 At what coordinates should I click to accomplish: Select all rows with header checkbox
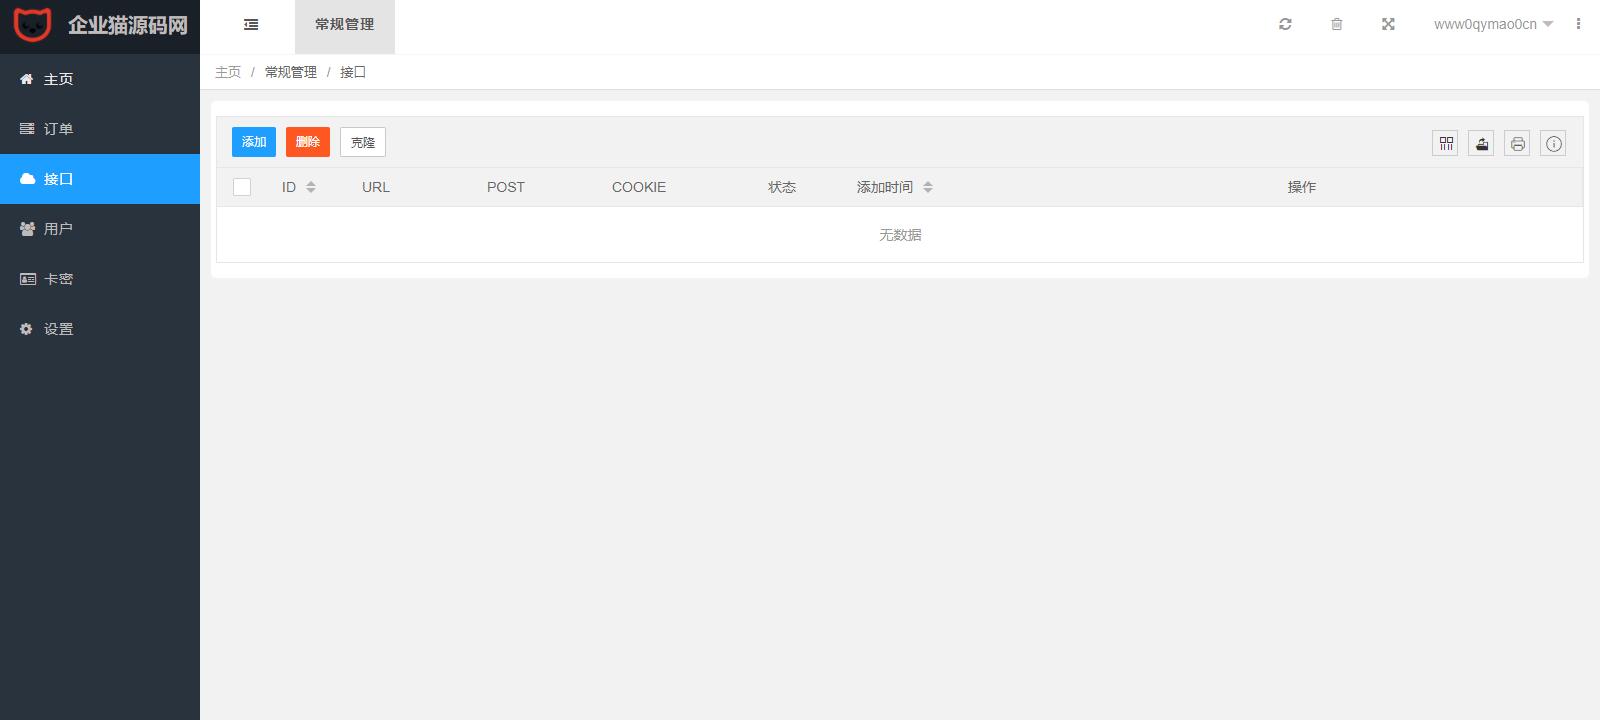tap(242, 187)
